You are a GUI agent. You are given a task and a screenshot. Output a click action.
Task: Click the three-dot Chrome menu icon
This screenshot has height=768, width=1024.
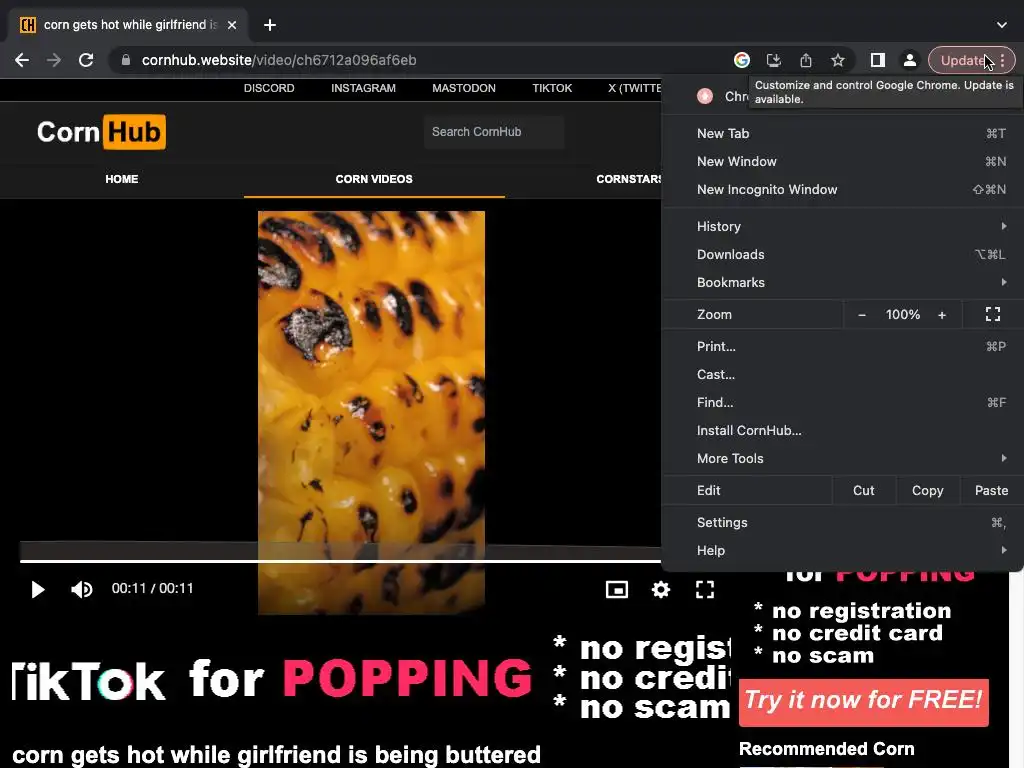[x=1002, y=60]
